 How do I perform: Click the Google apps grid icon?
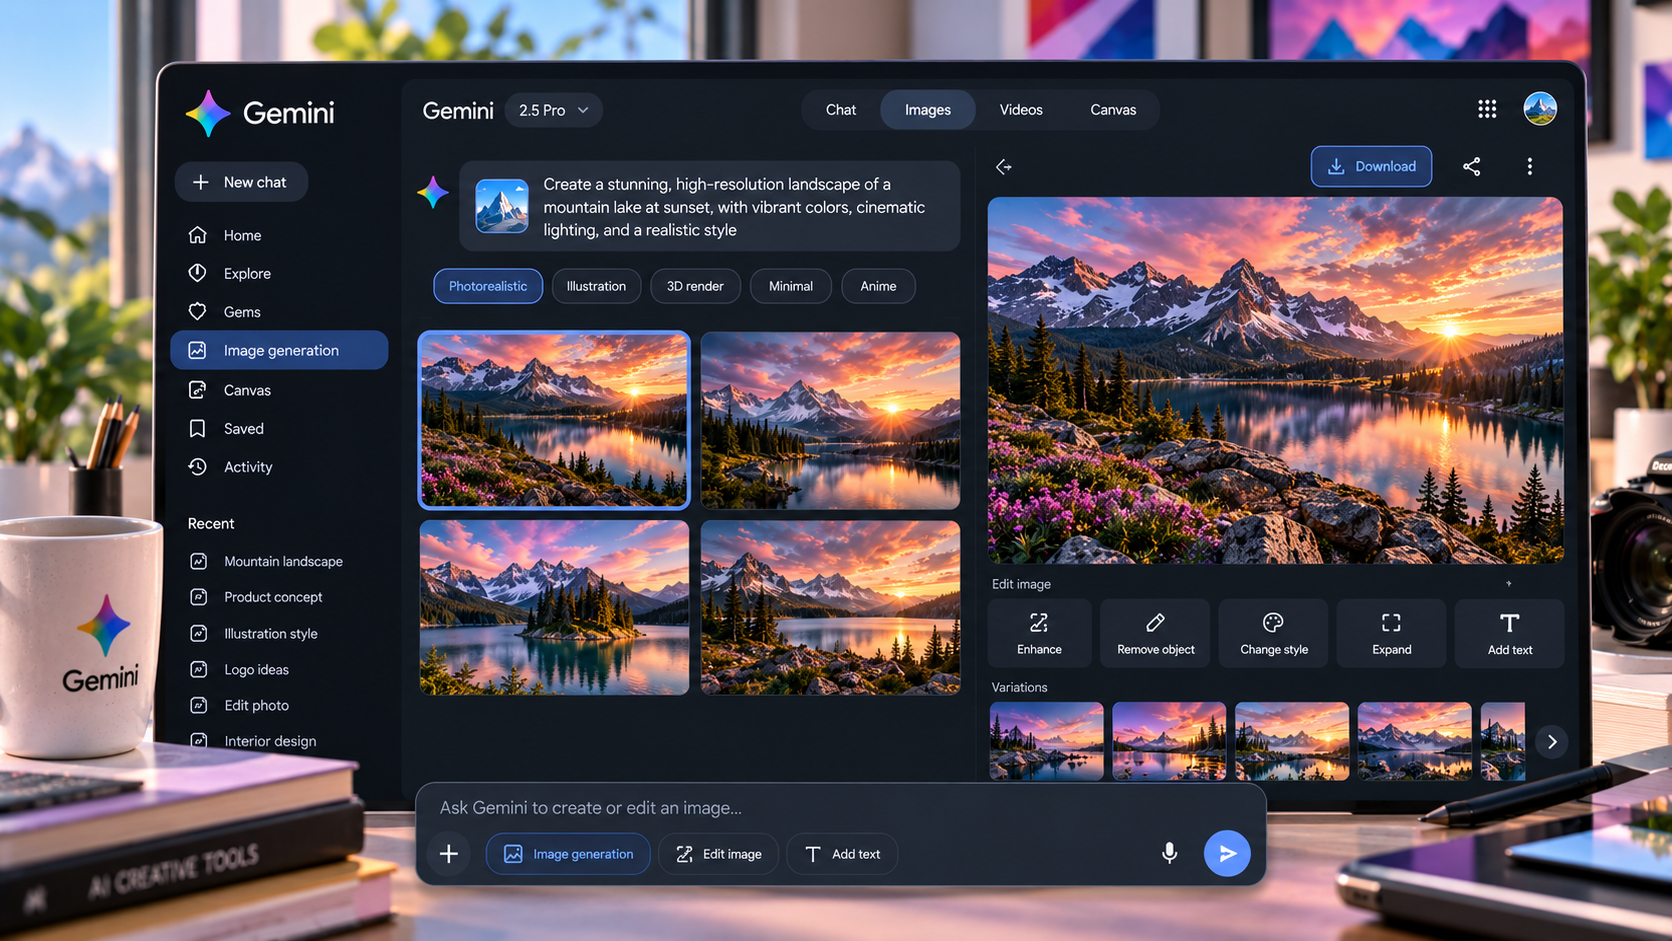pos(1487,109)
